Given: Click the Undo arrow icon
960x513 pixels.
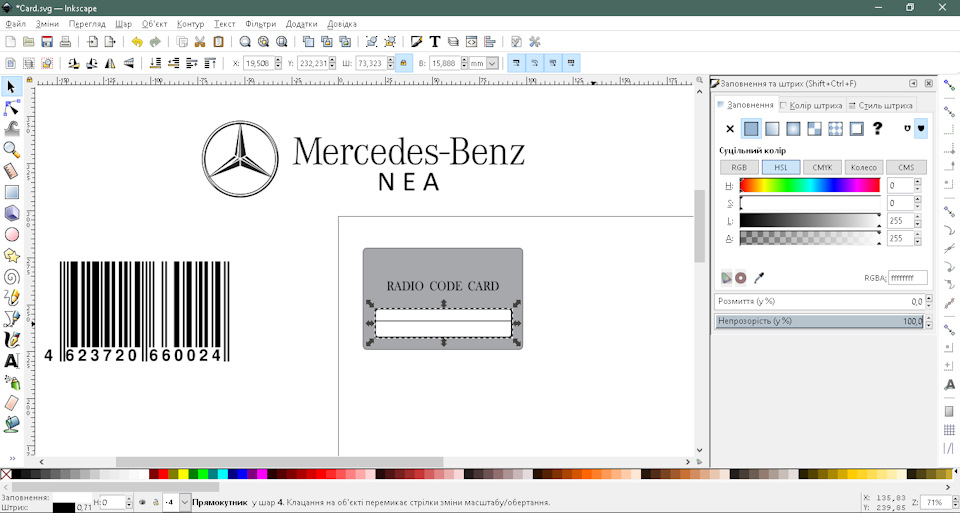Looking at the screenshot, I should pyautogui.click(x=137, y=42).
